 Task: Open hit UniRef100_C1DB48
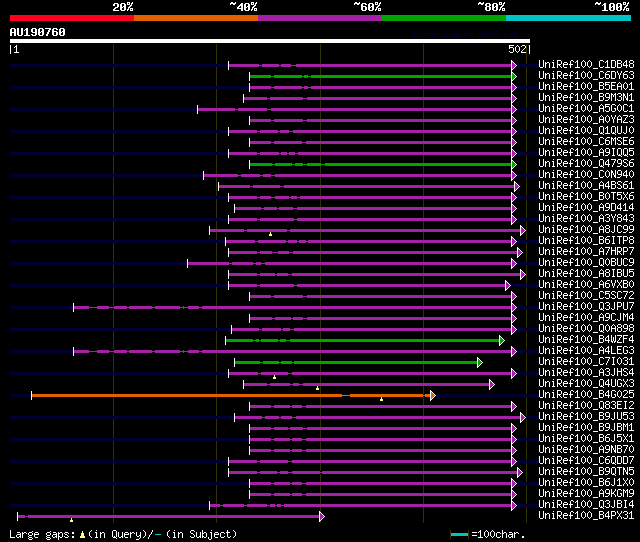pos(586,64)
